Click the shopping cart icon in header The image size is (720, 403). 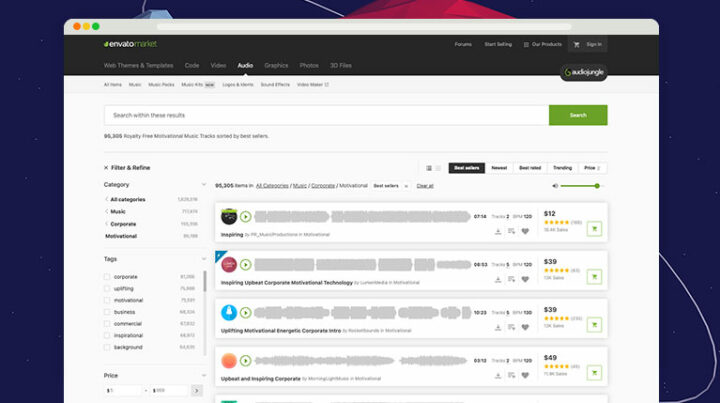(576, 44)
